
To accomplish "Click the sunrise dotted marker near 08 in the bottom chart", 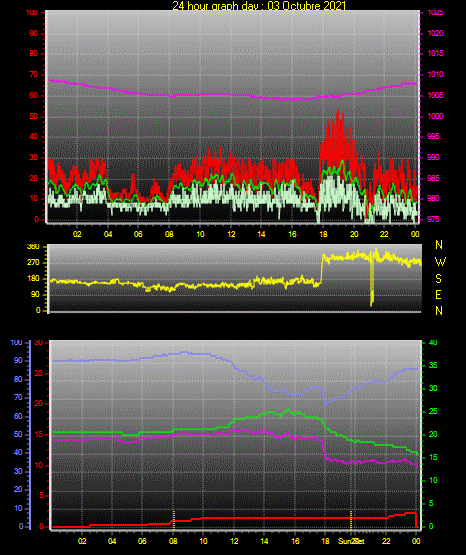I will (x=174, y=519).
